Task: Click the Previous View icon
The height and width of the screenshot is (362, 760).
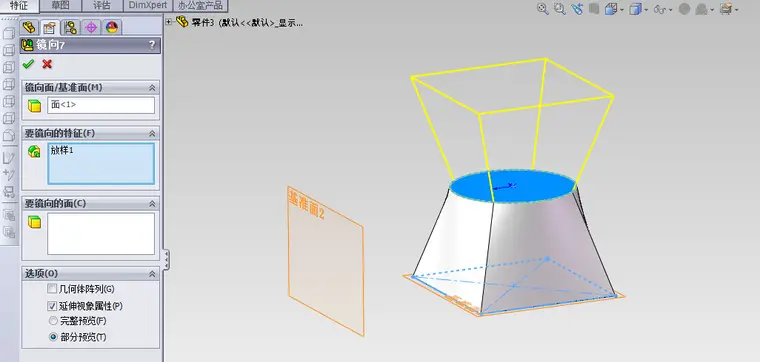Action: [577, 9]
